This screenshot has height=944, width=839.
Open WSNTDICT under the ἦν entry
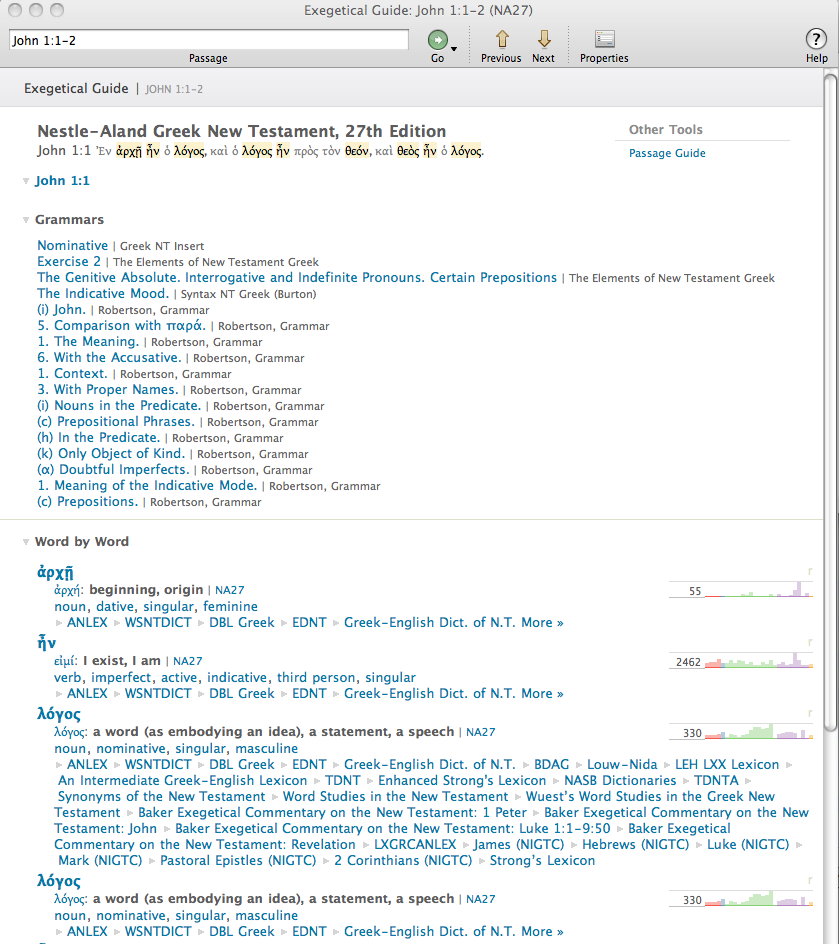158,694
